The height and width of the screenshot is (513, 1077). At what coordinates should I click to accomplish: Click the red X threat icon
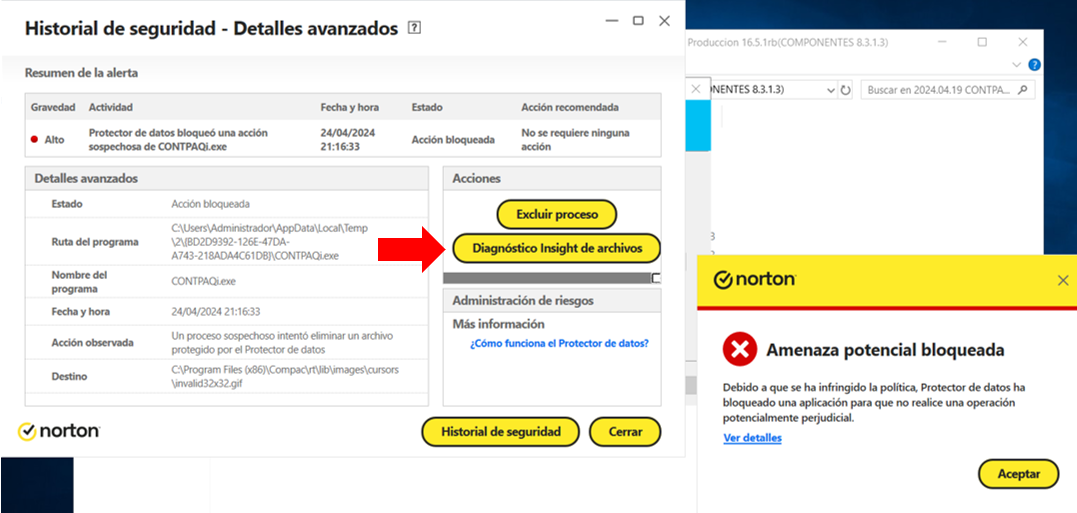click(x=739, y=350)
